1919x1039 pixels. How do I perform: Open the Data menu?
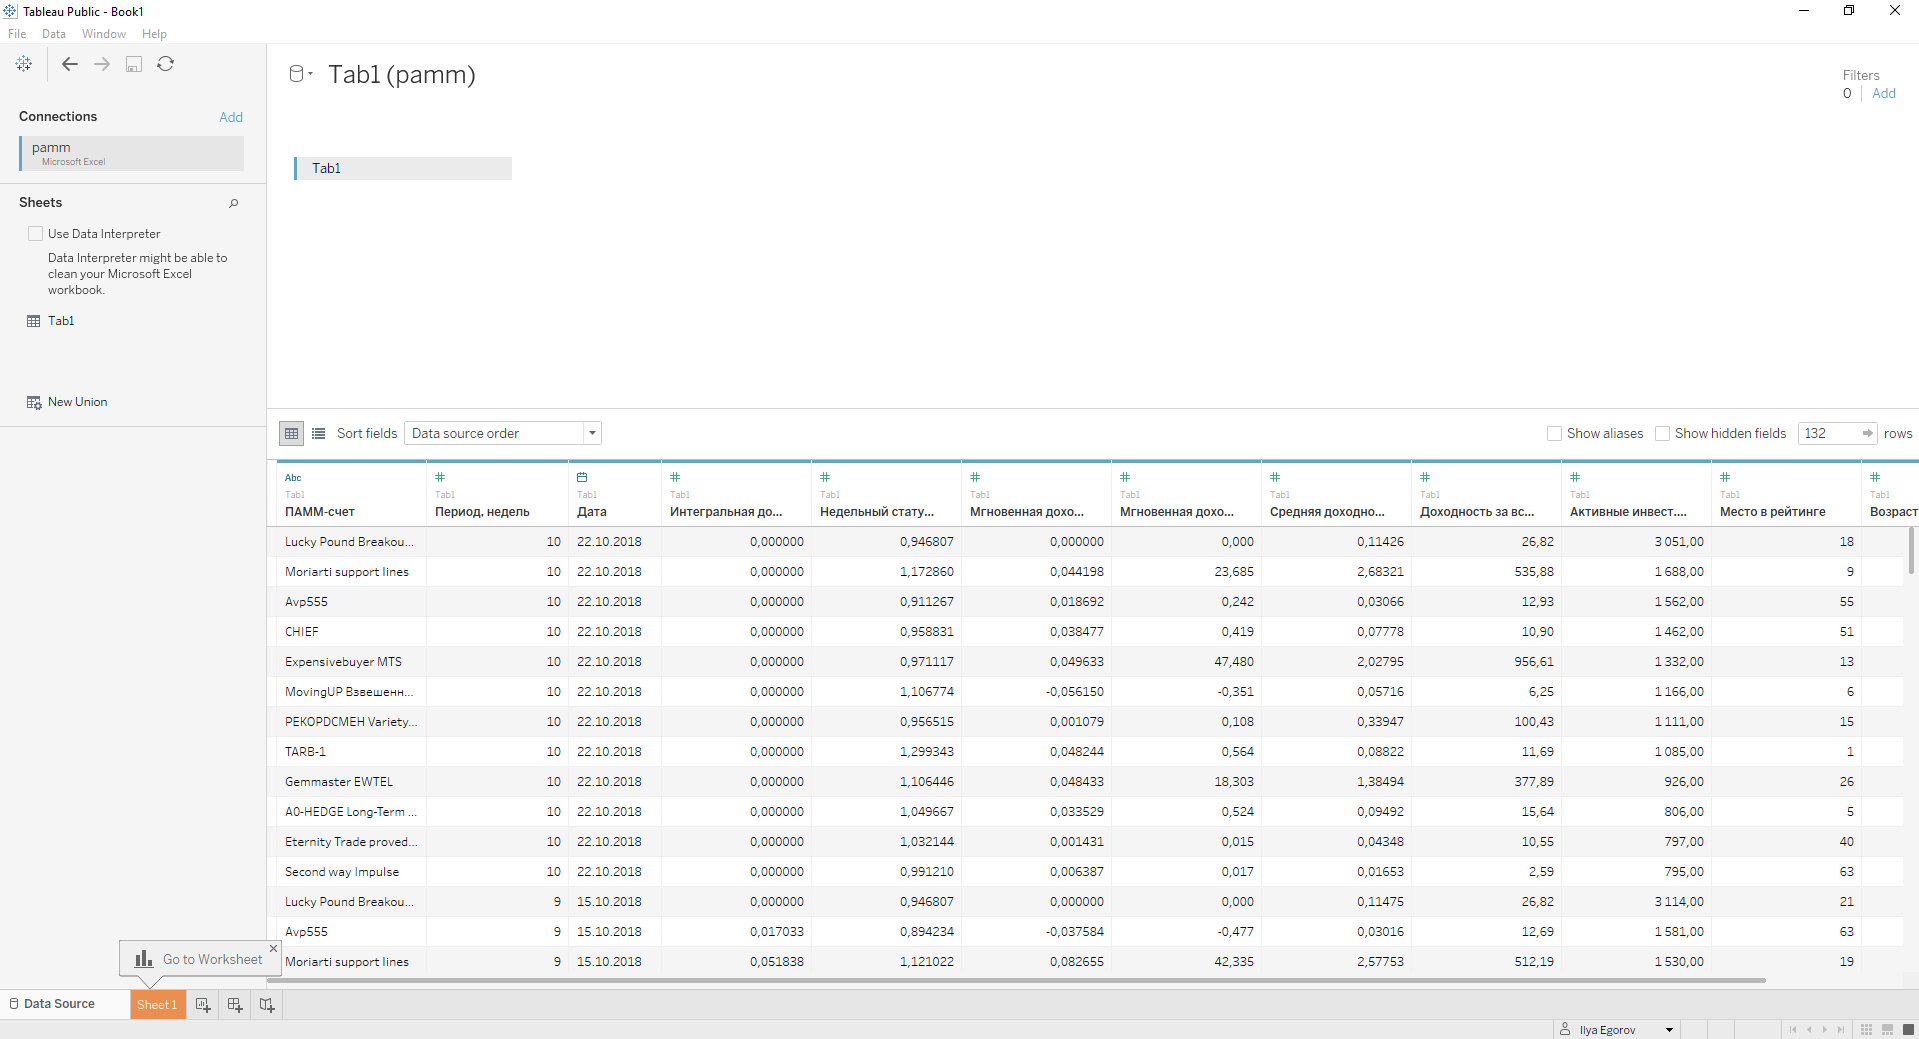(54, 34)
